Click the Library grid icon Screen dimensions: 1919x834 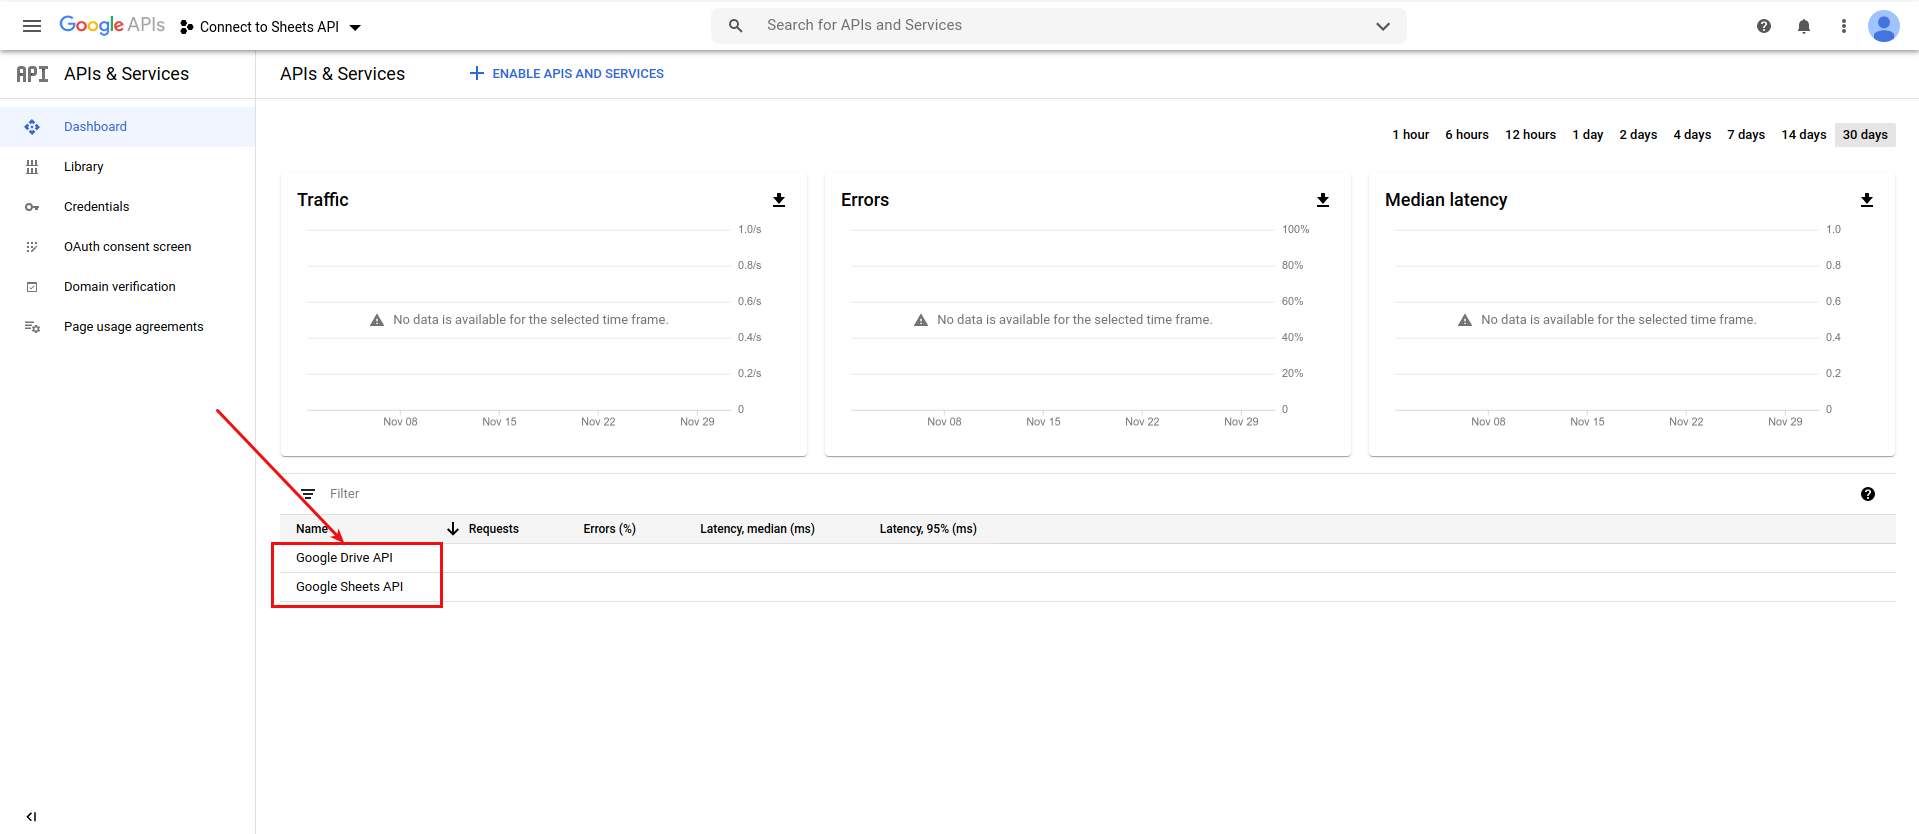[x=32, y=167]
